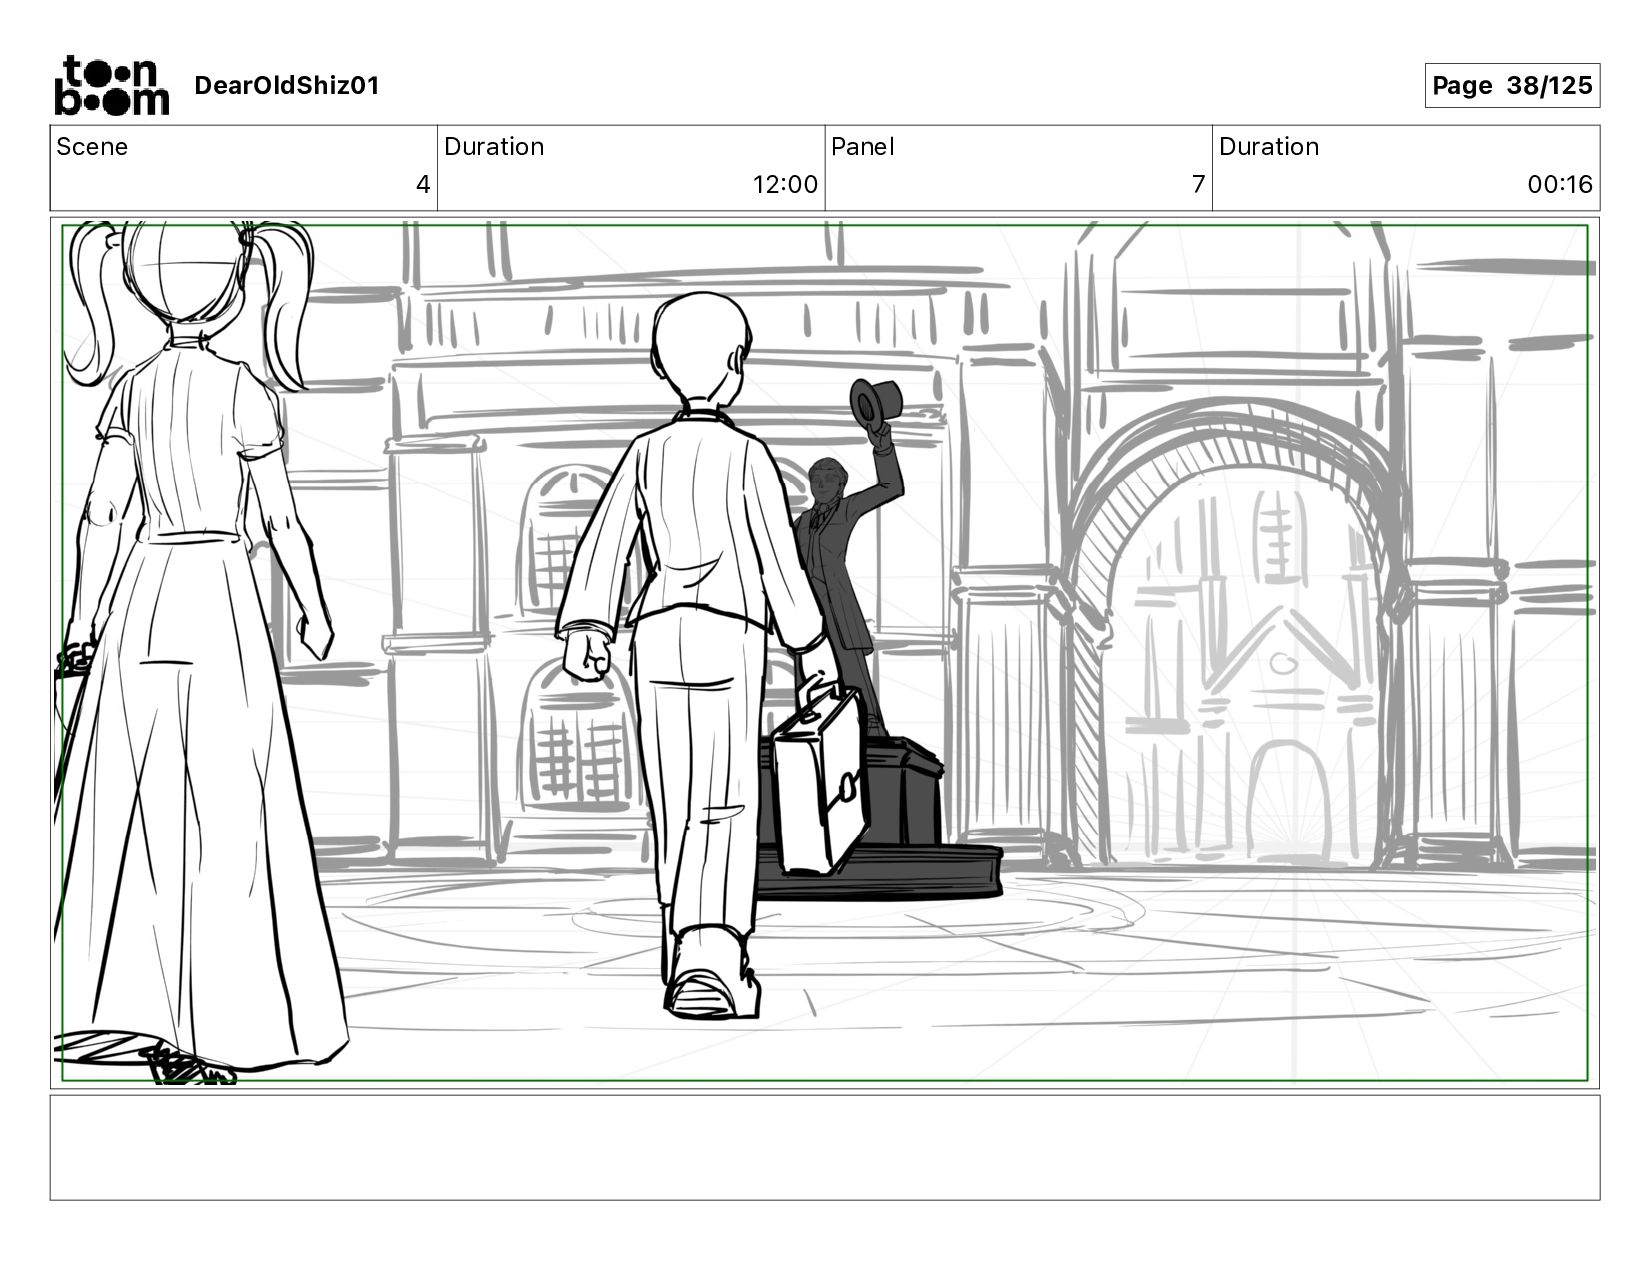Click the Toon Boom logo
The image size is (1650, 1275).
click(111, 85)
